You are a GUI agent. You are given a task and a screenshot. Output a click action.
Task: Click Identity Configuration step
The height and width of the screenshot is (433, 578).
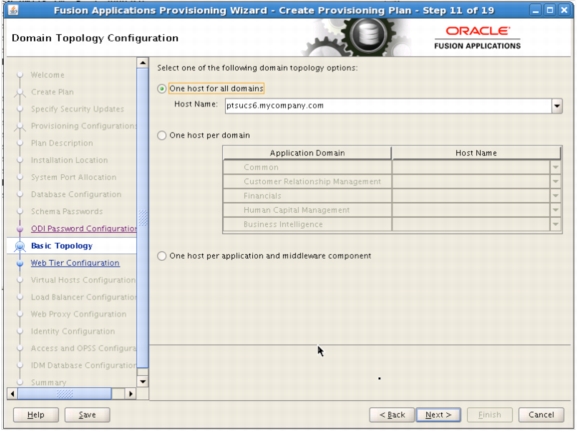73,331
